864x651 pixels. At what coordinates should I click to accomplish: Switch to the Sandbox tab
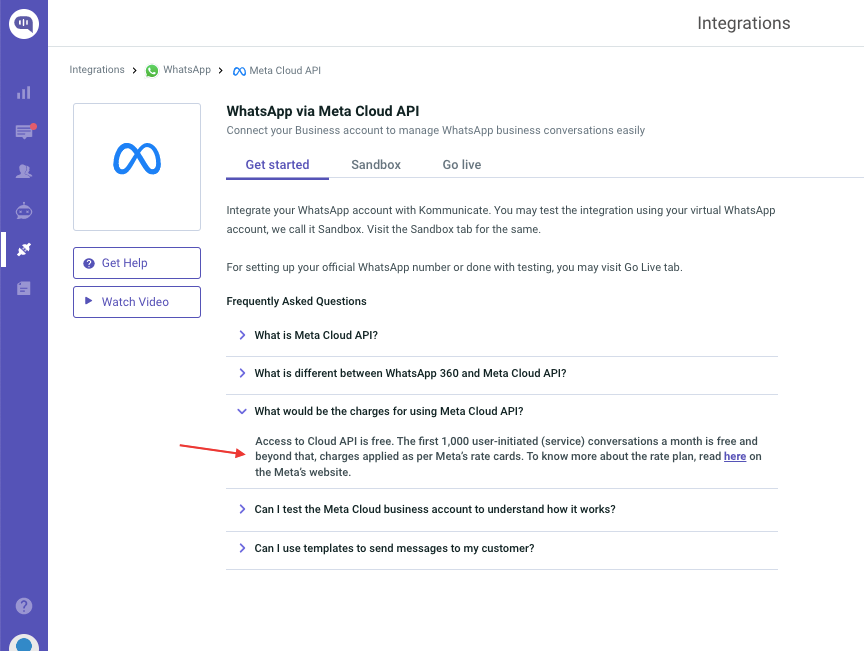tap(376, 165)
